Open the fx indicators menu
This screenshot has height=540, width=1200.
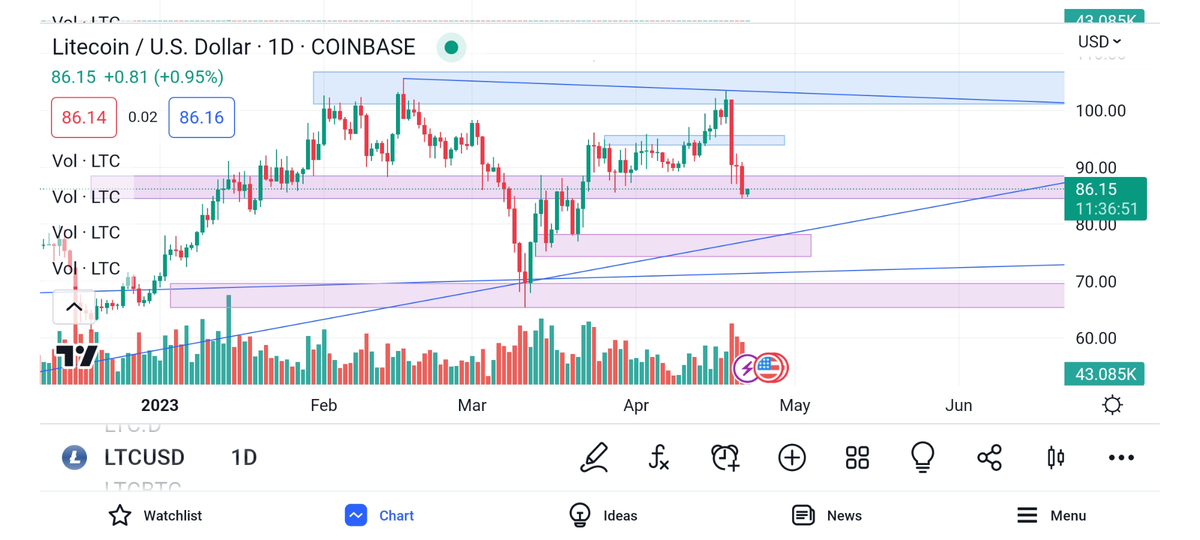point(659,458)
